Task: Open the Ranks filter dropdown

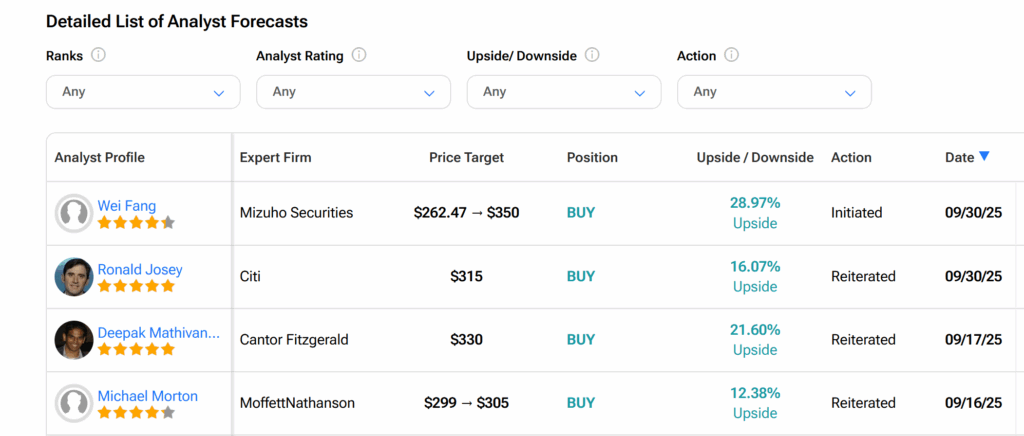Action: [143, 92]
